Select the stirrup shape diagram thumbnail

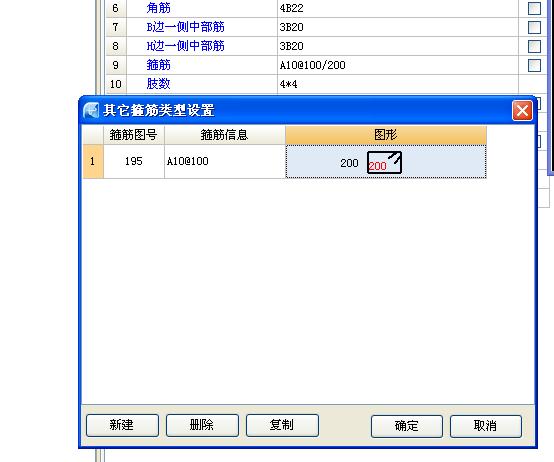click(384, 162)
